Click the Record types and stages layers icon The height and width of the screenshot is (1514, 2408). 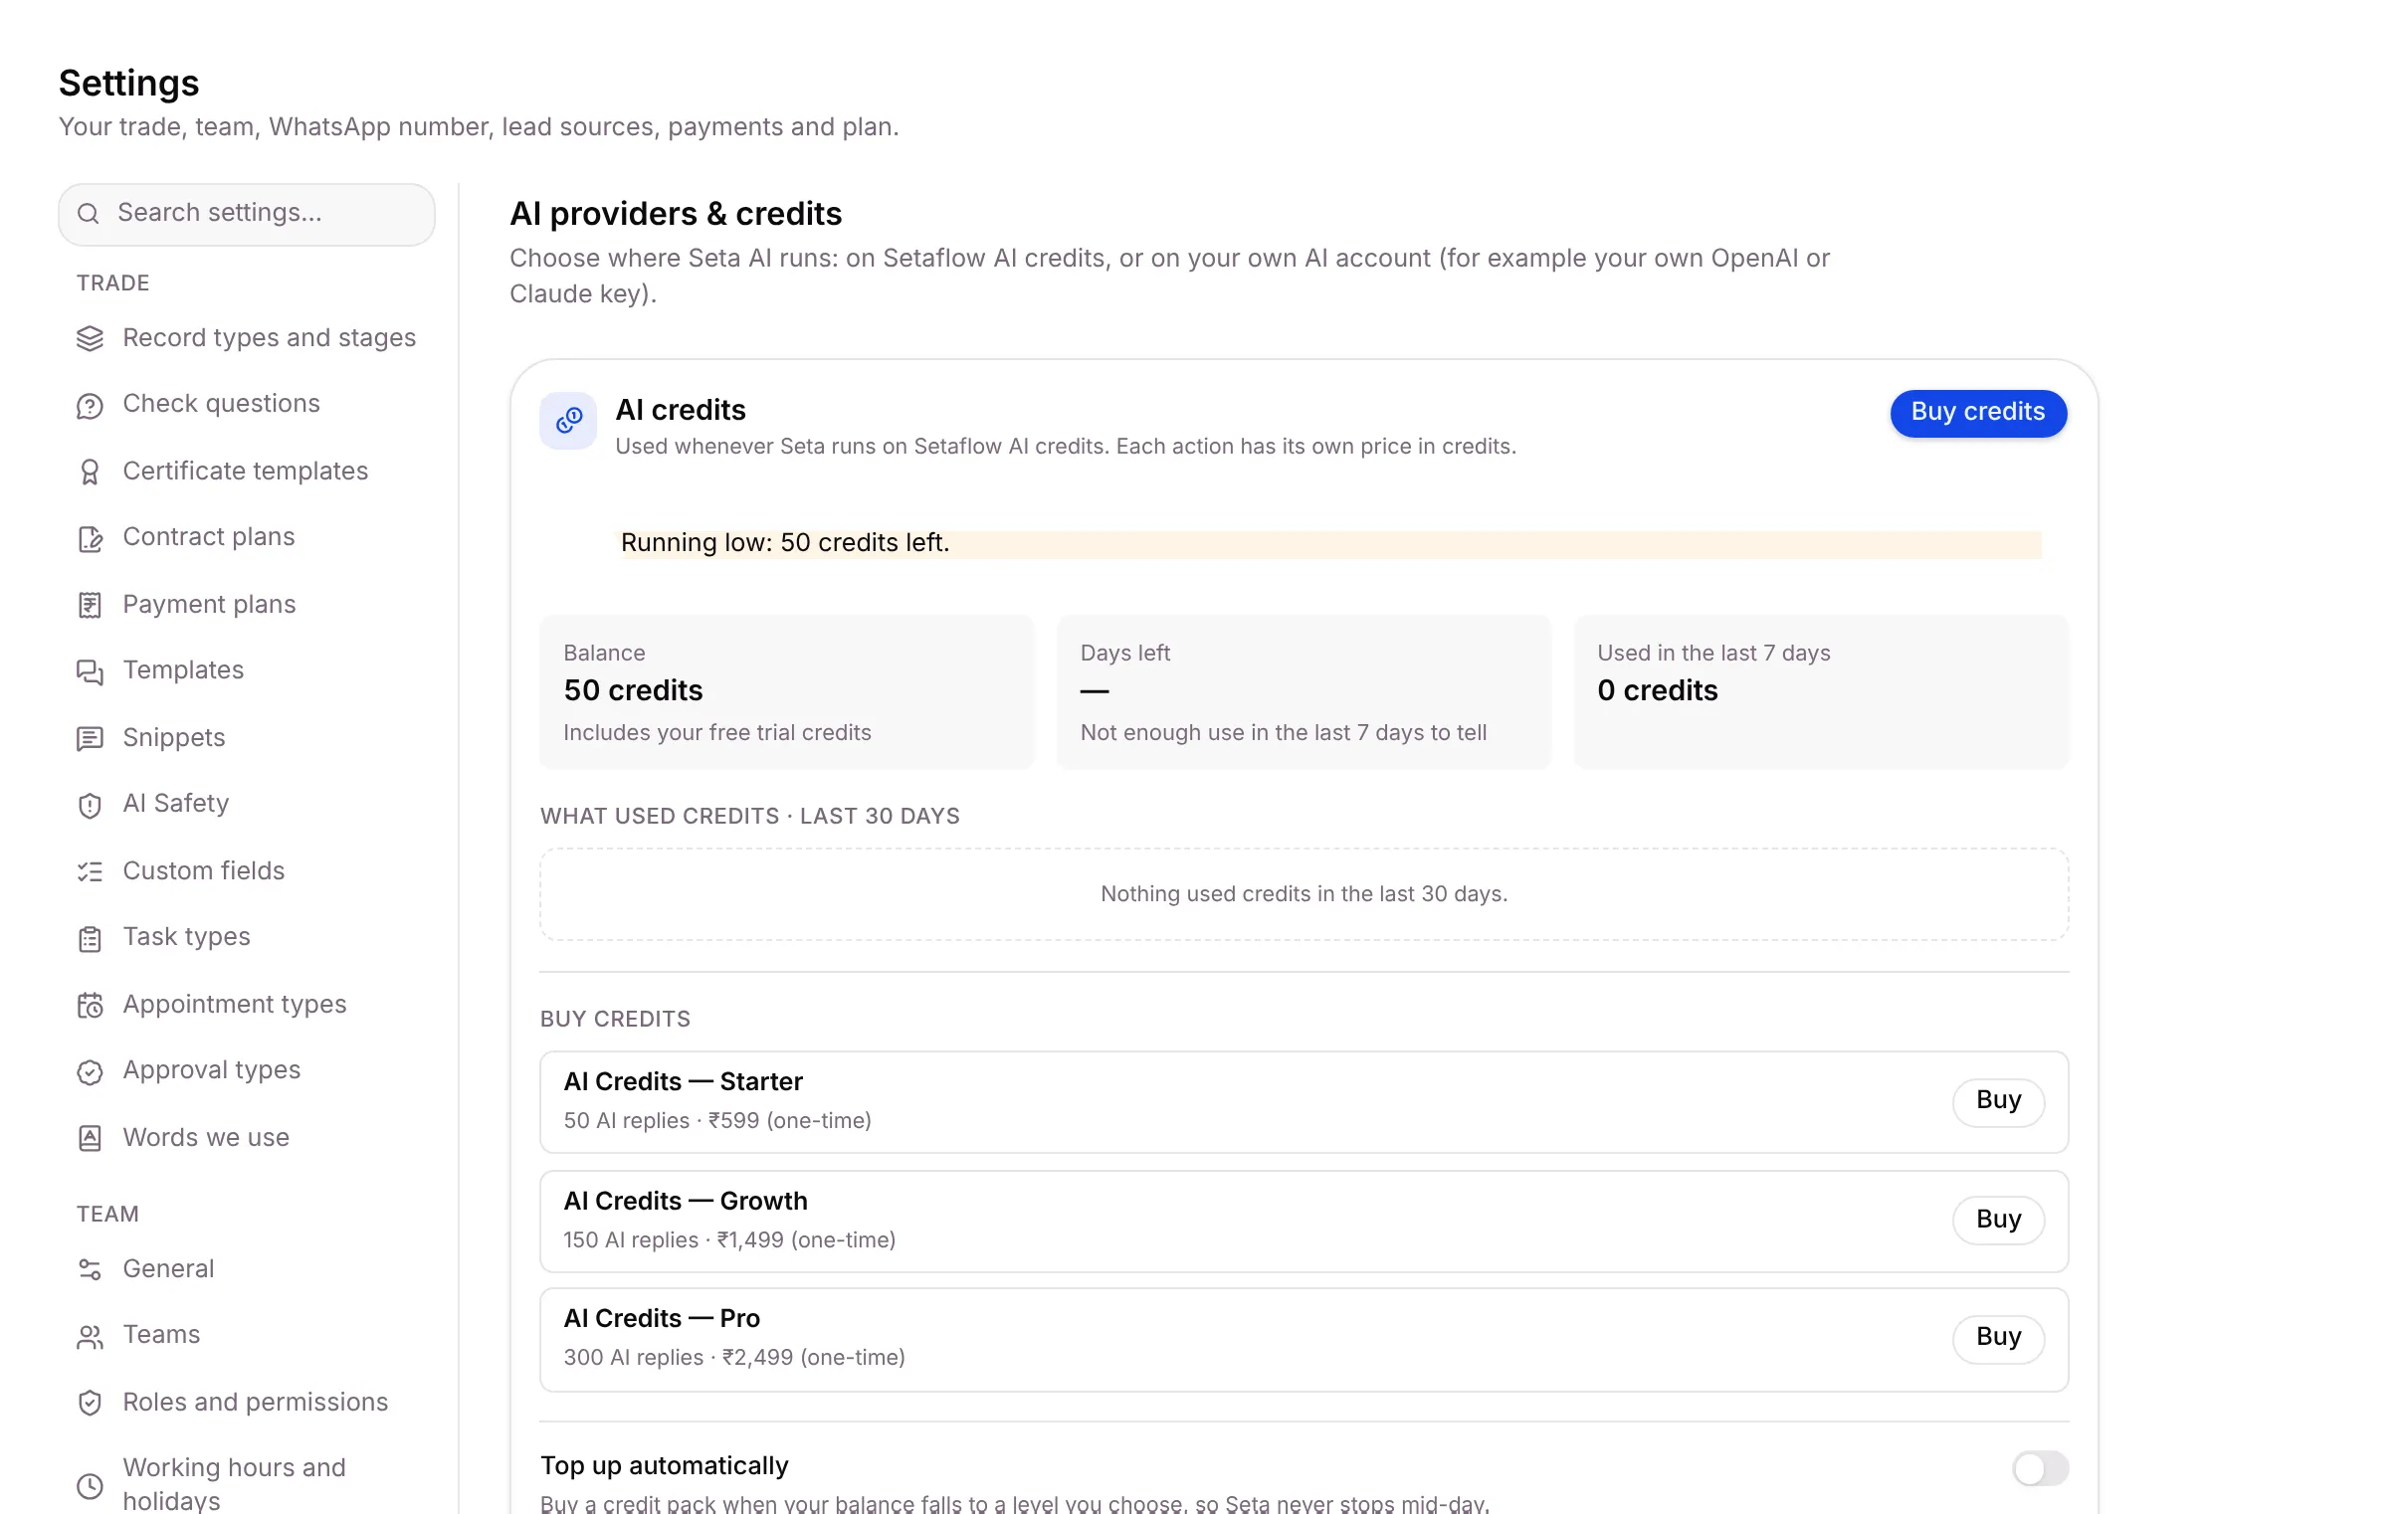[90, 338]
